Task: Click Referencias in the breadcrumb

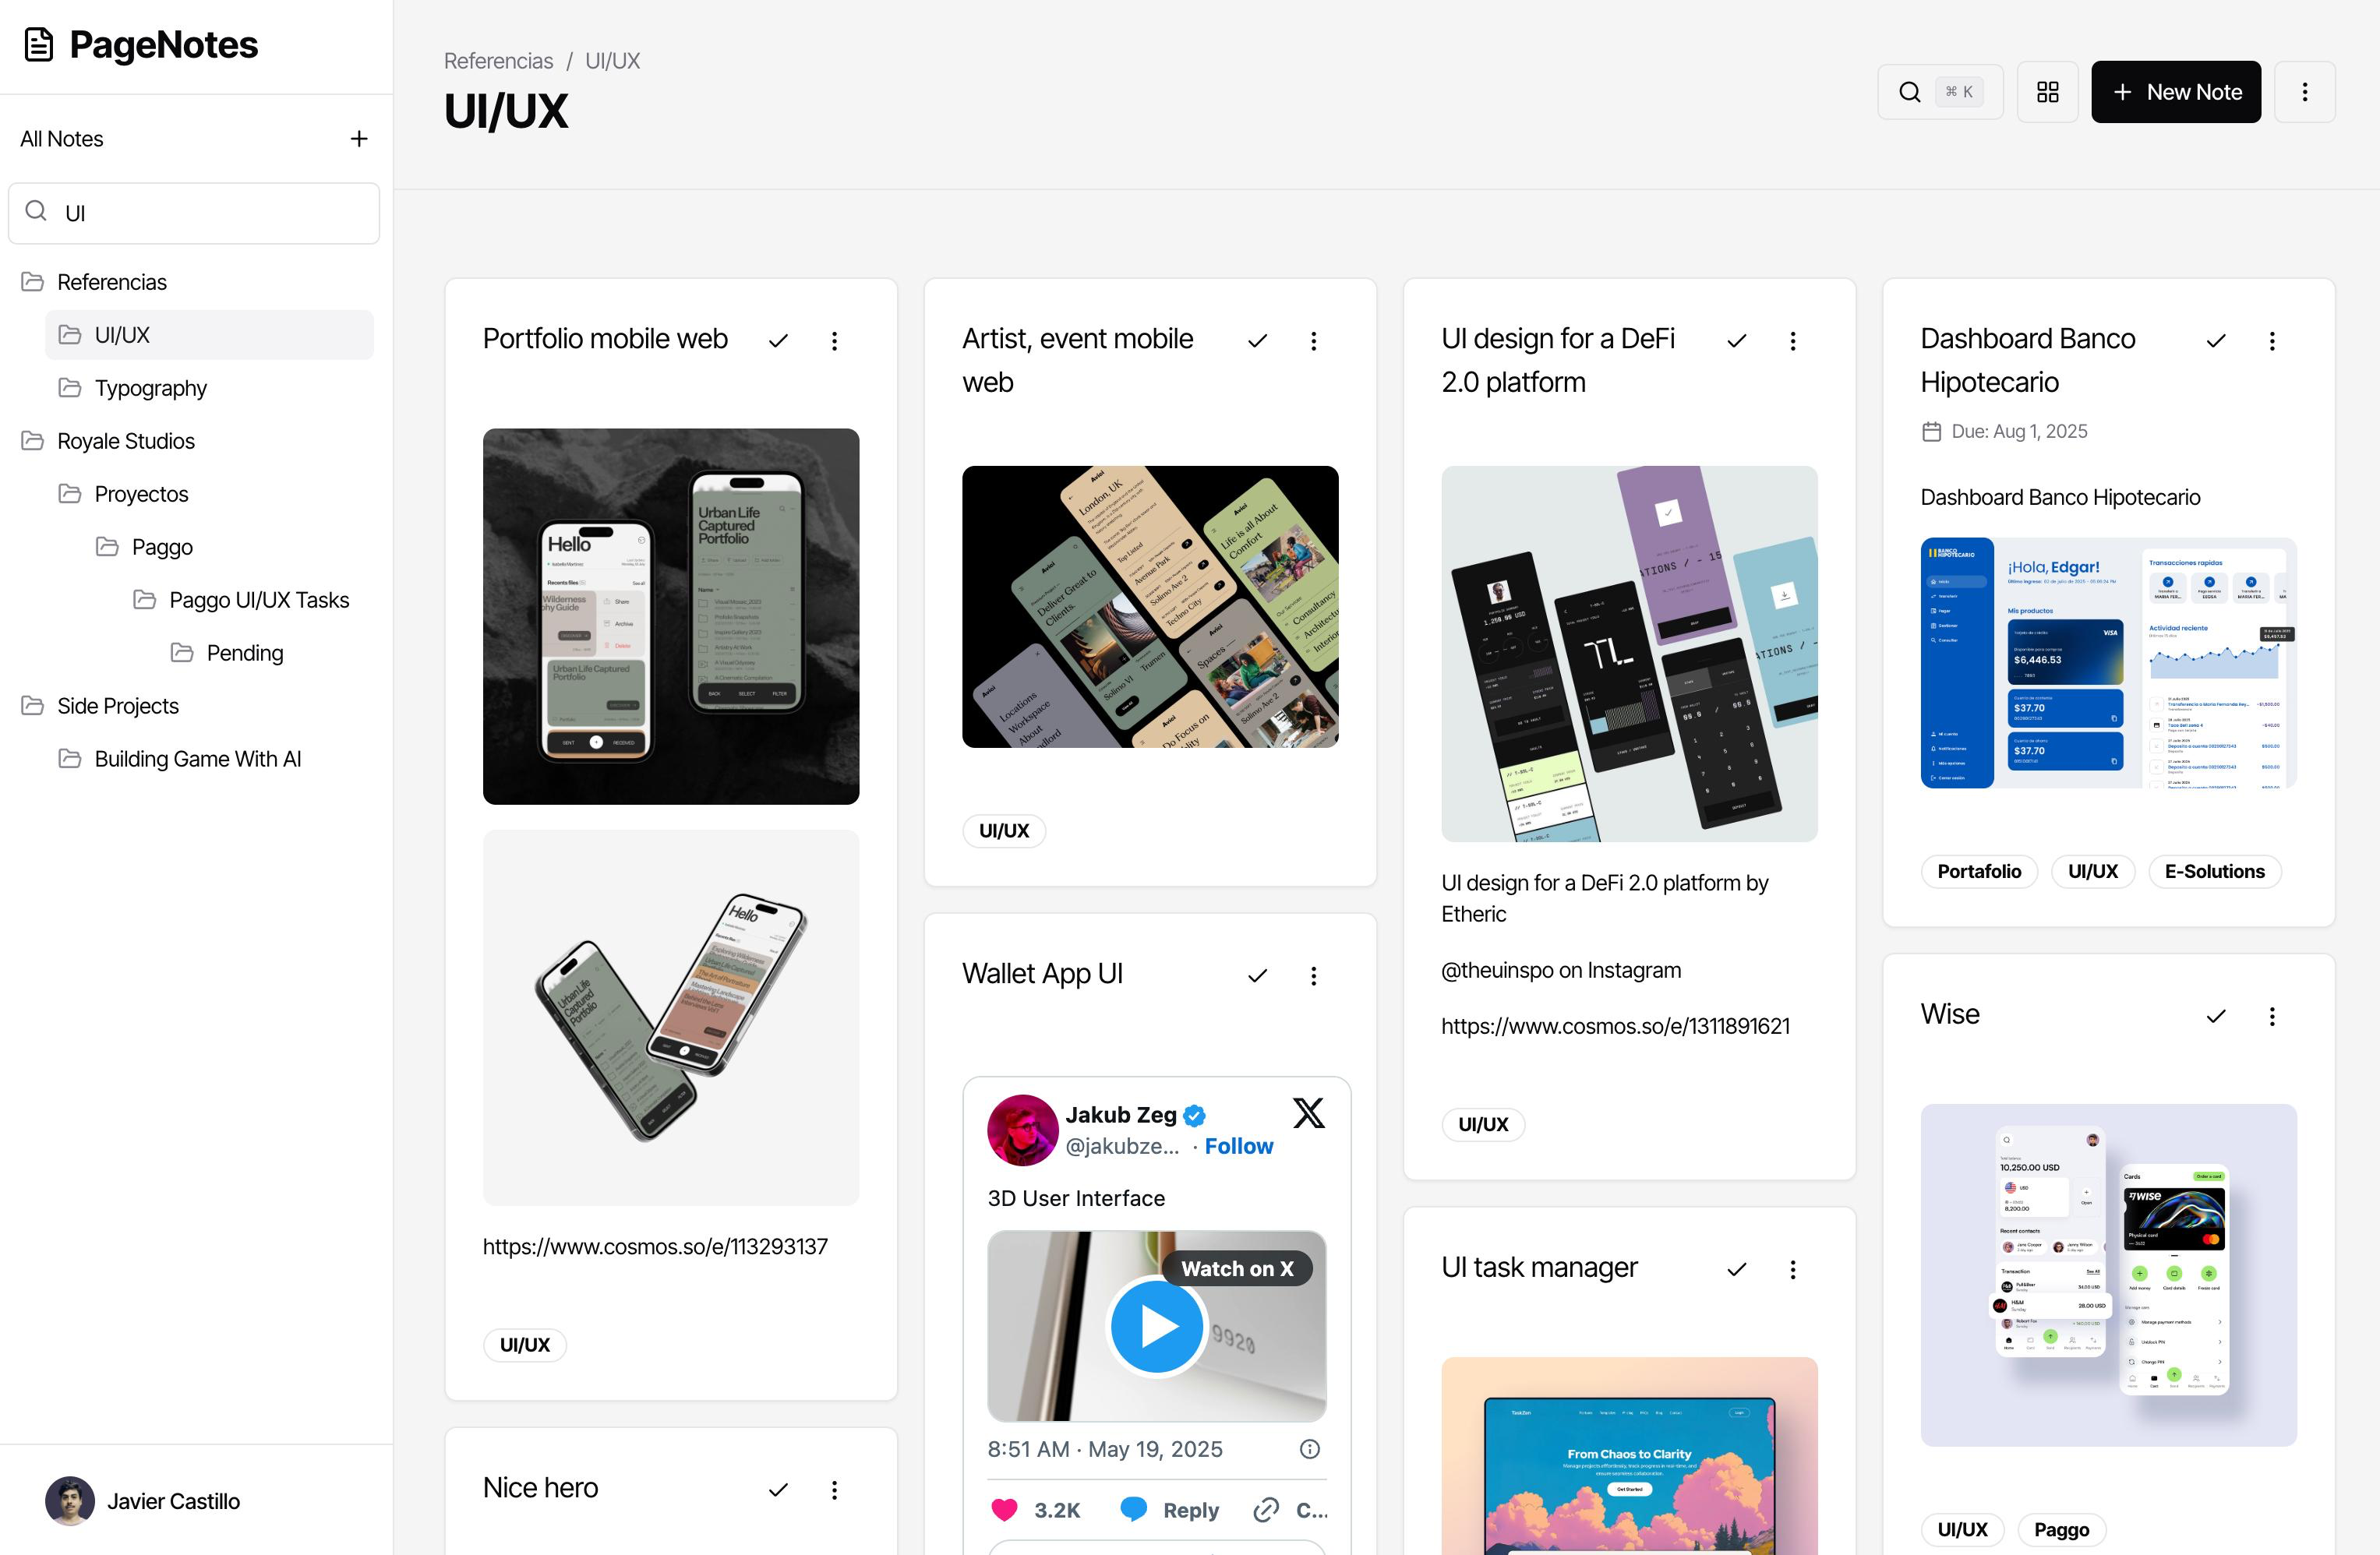Action: click(x=498, y=61)
